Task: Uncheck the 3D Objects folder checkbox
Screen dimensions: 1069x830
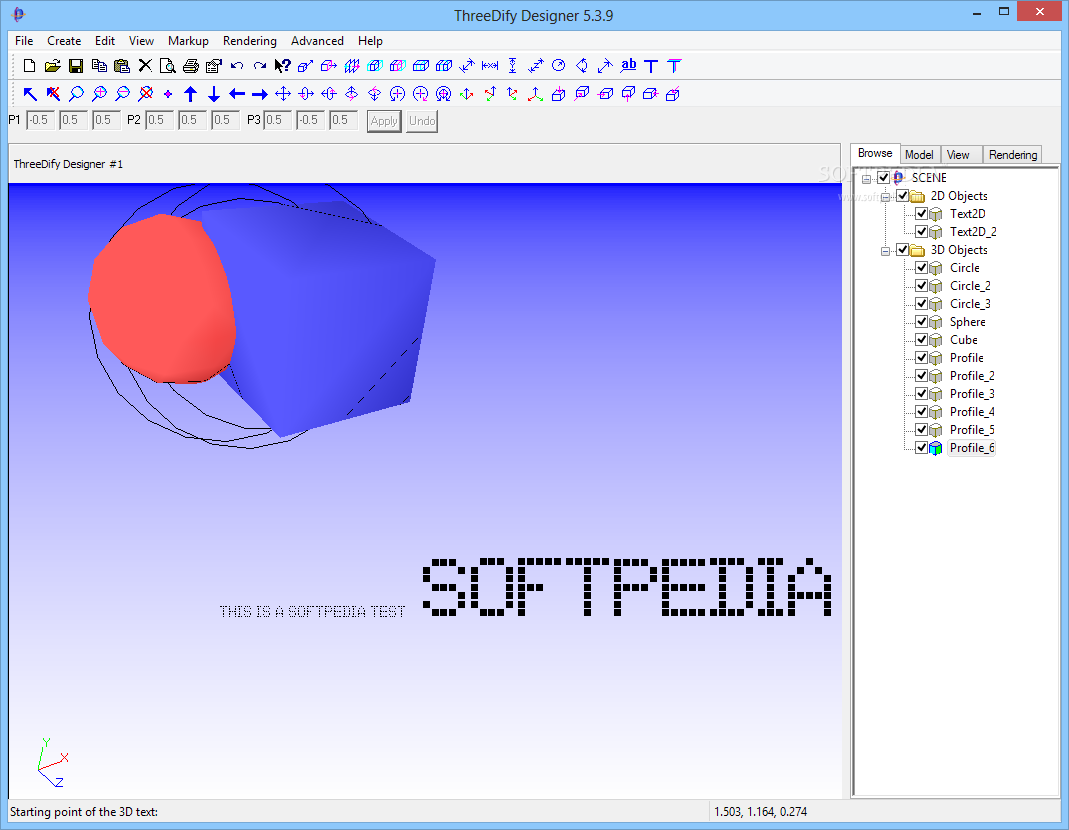Action: pyautogui.click(x=903, y=250)
